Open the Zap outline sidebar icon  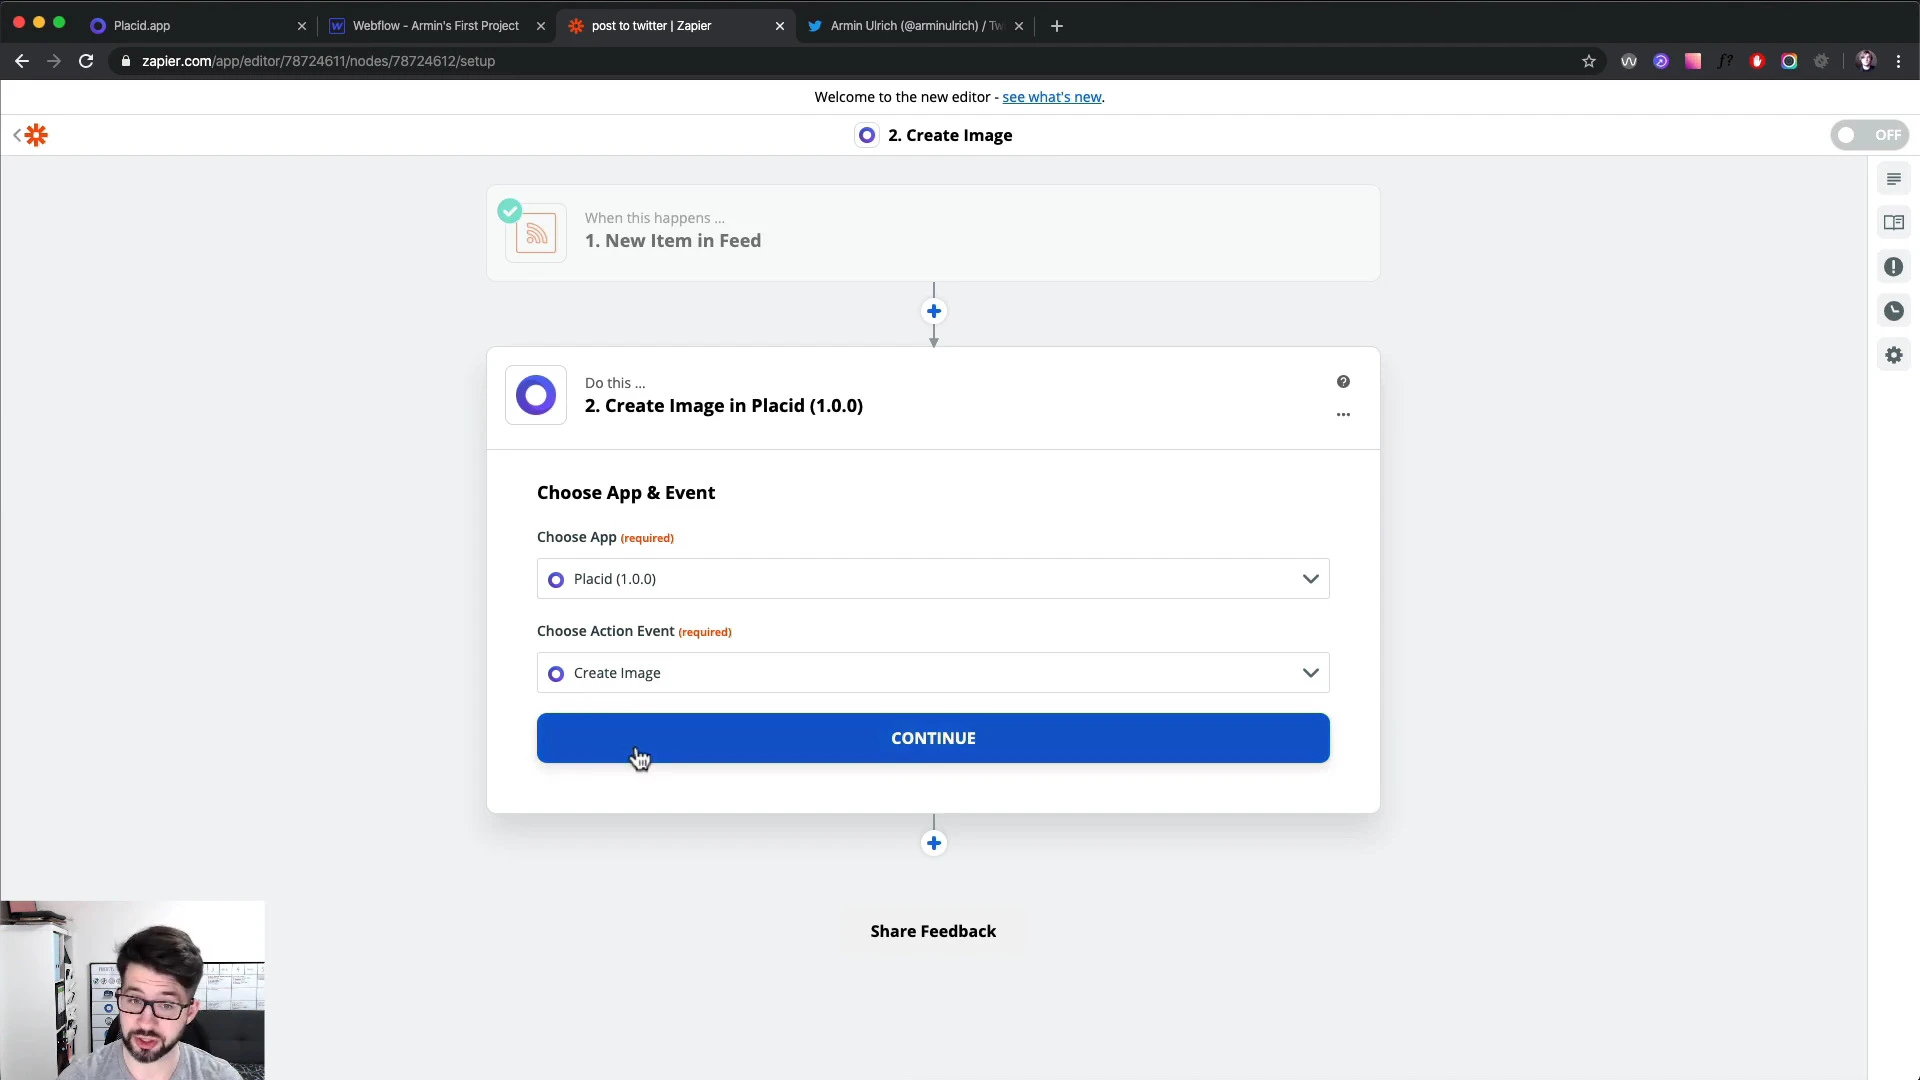[x=1893, y=179]
